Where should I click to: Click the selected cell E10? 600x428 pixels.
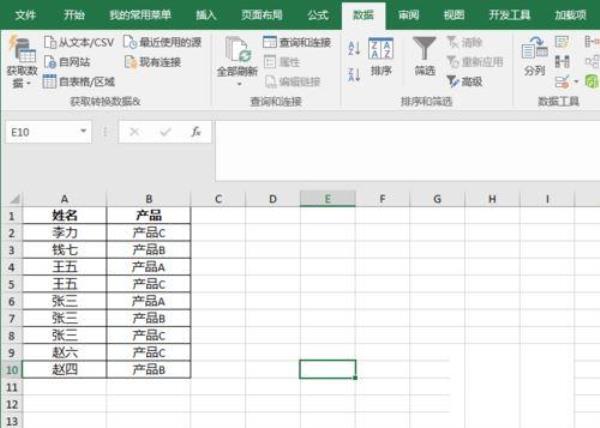[328, 369]
